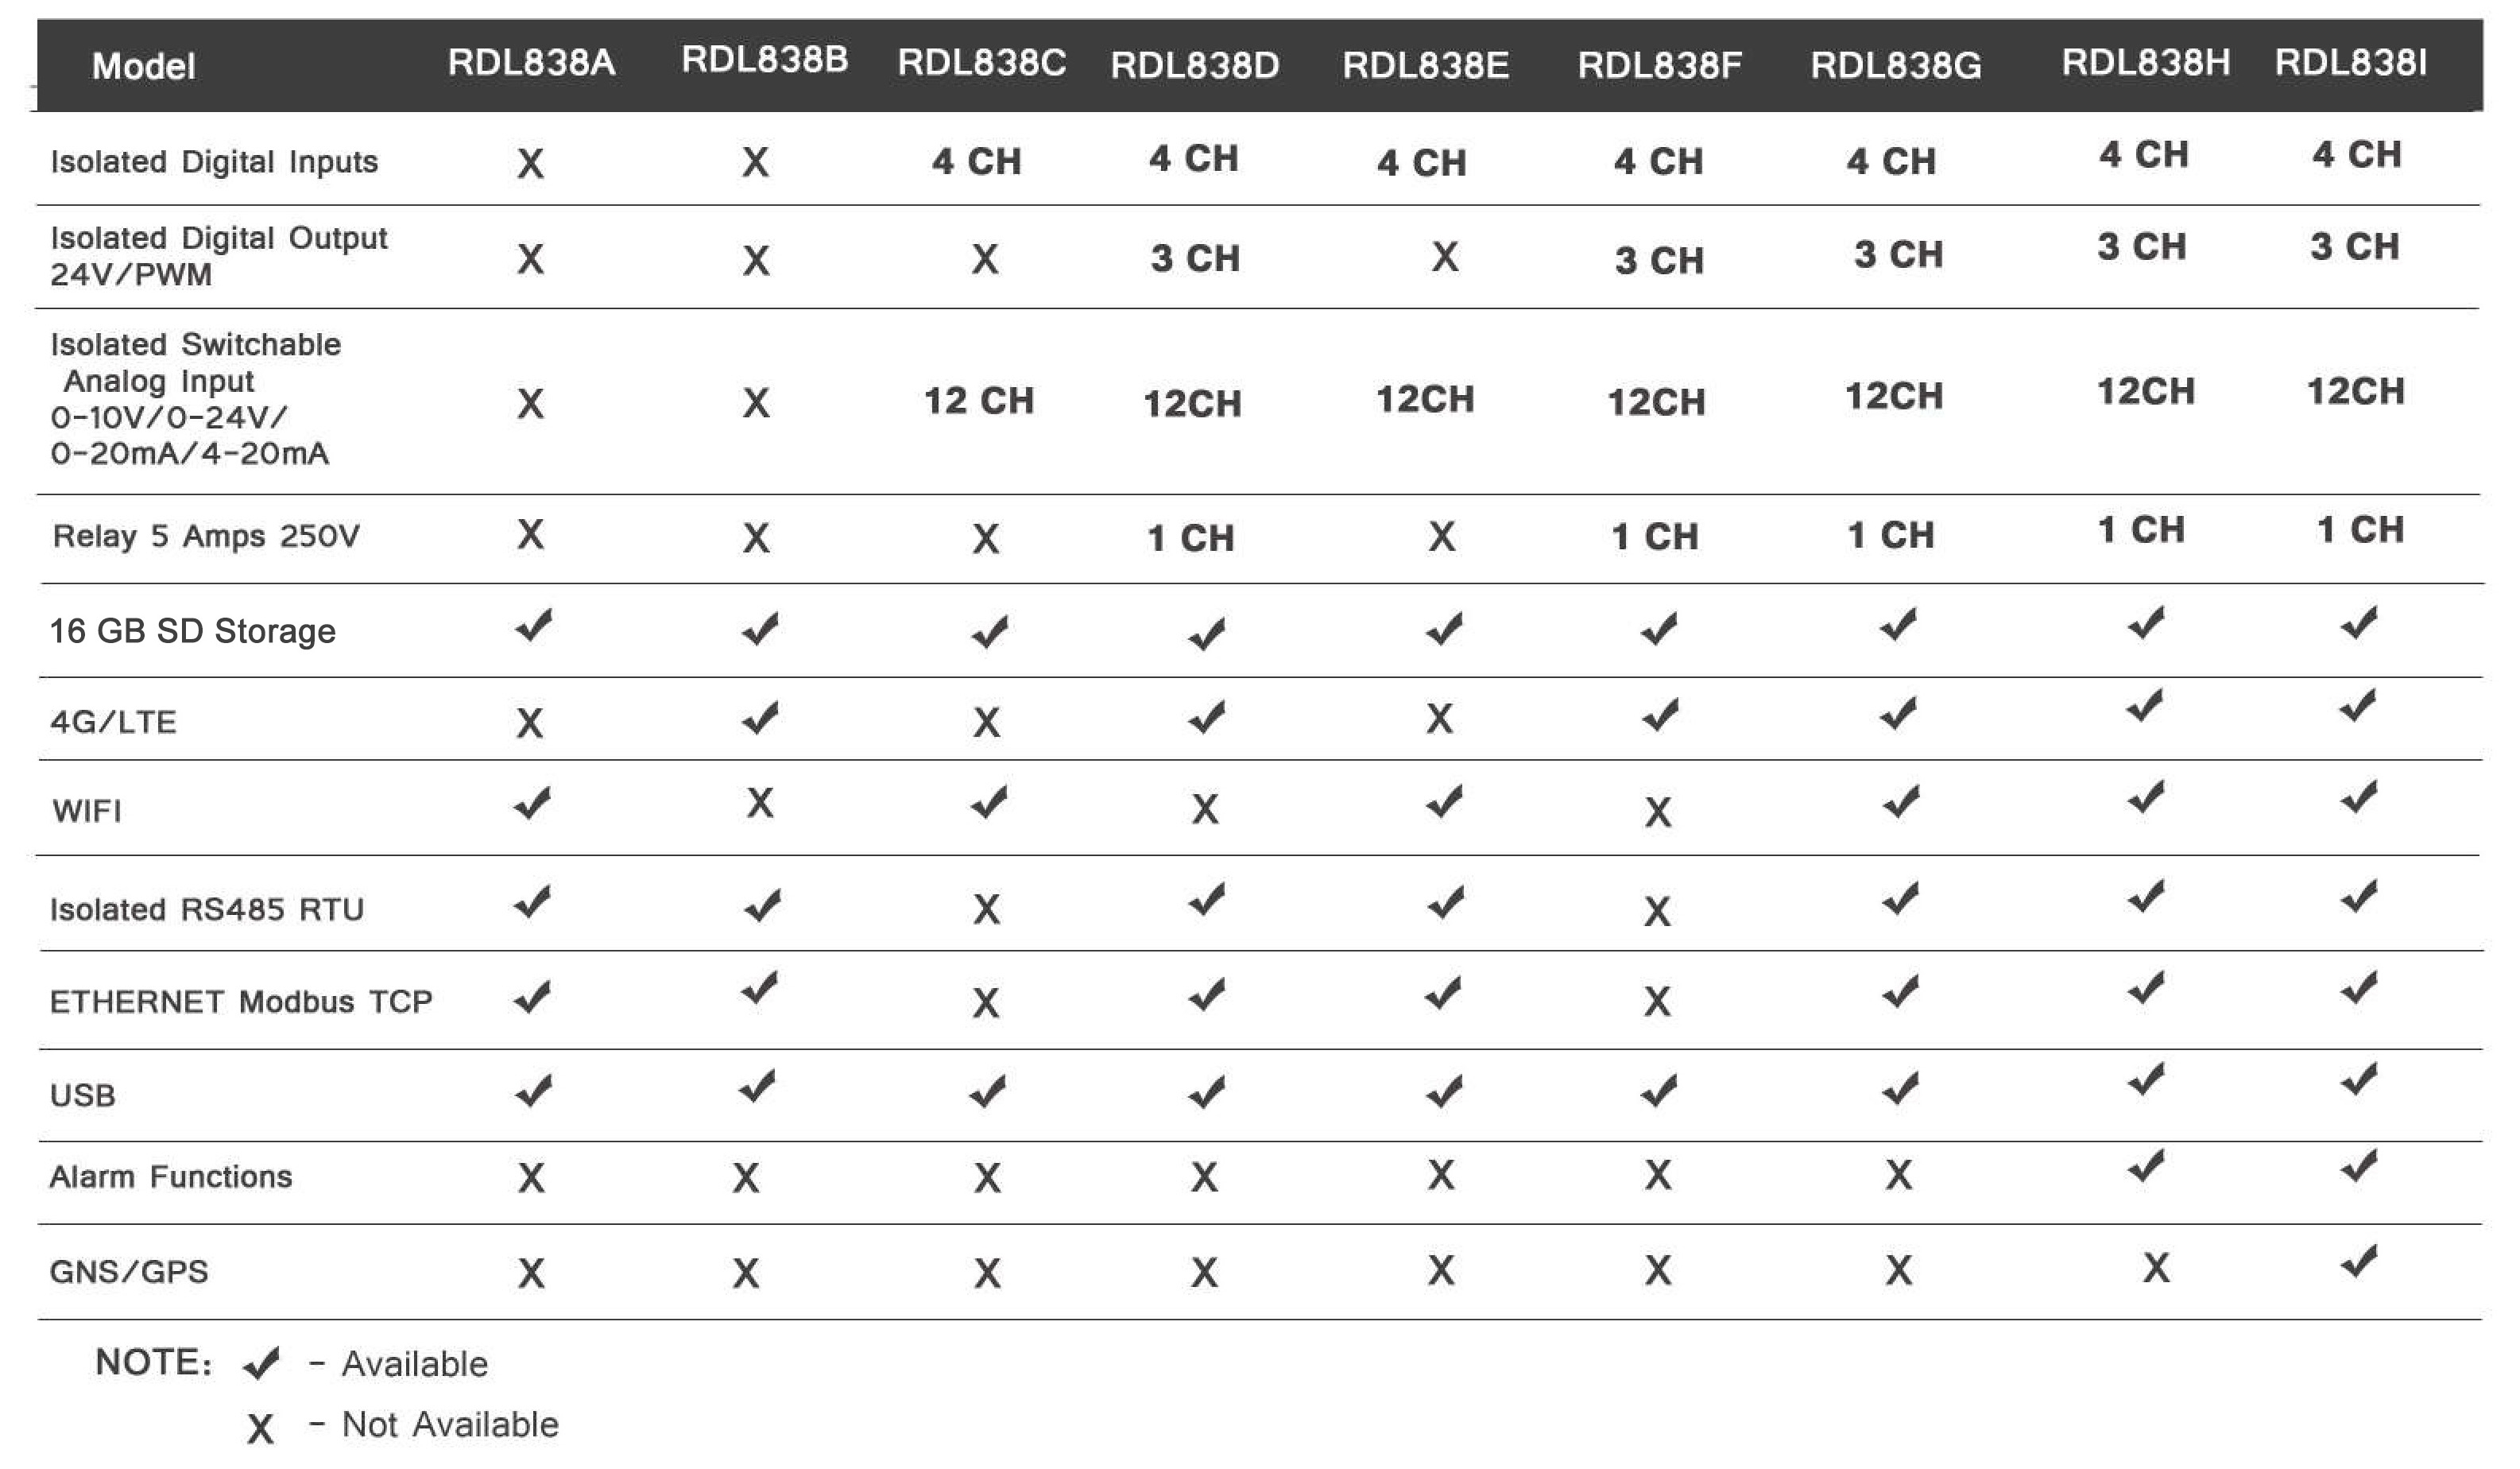Click the Not Available X in the legend
This screenshot has width=2520, height=1469.
click(260, 1429)
